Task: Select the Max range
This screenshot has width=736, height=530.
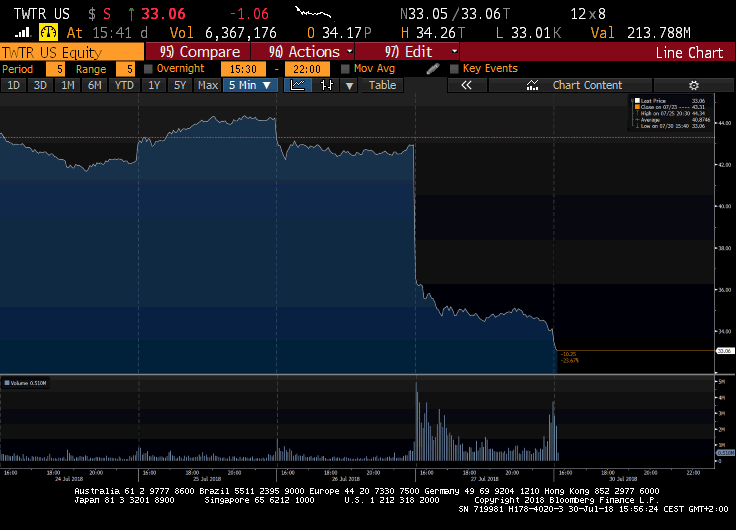Action: click(x=207, y=85)
